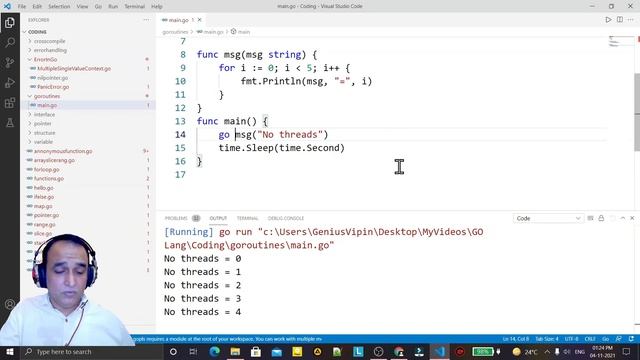Open the Help menu
640x360 pixels.
coord(157,6)
